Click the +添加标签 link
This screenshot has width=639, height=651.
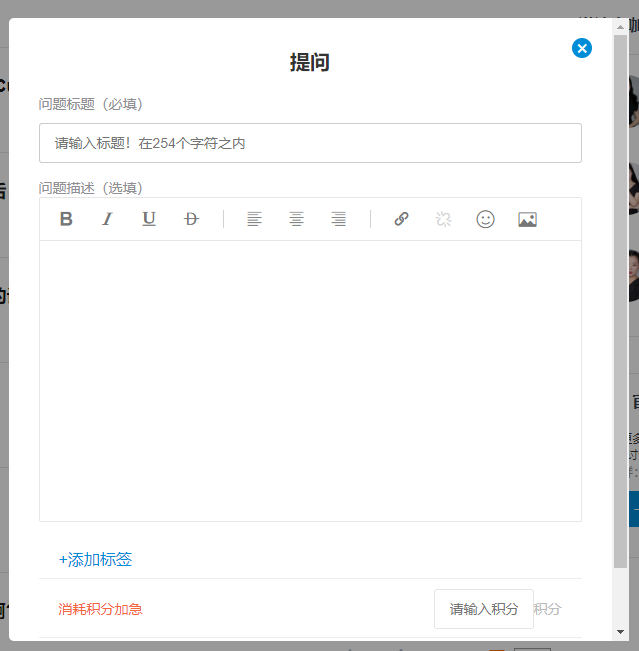pyautogui.click(x=96, y=560)
